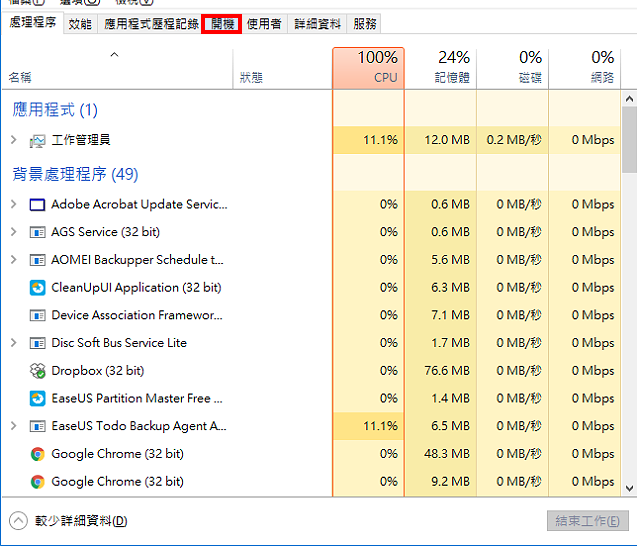The width and height of the screenshot is (637, 547).
Task: Click the 9.2 MB memory value
Action: [451, 481]
